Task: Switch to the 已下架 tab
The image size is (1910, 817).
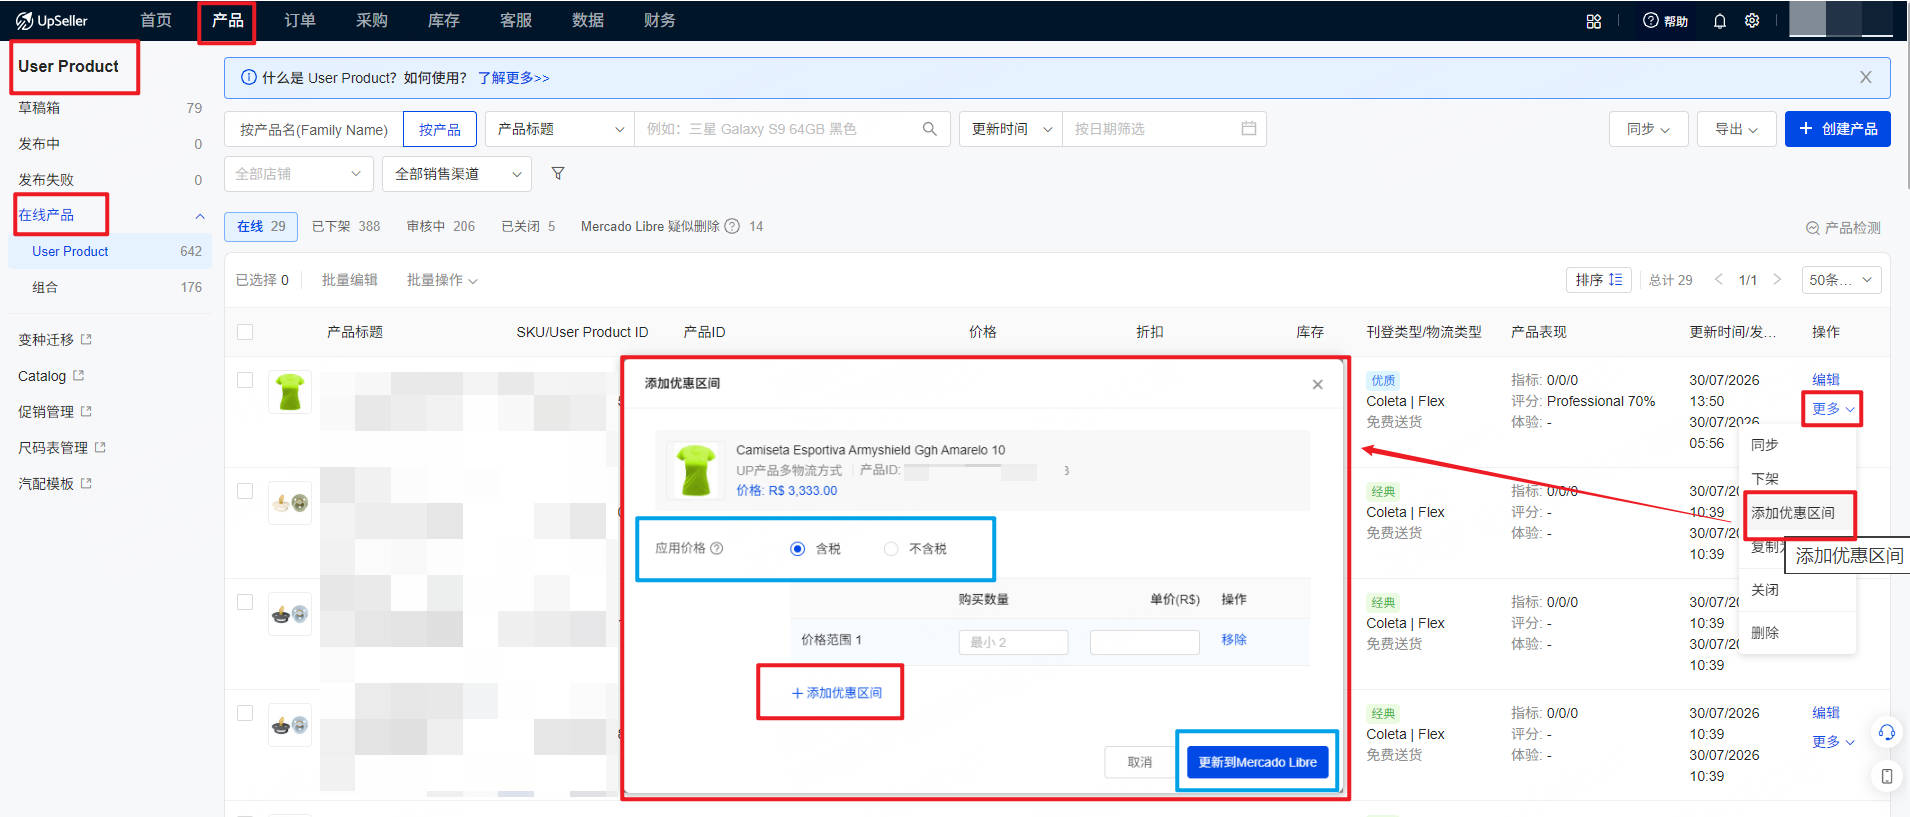Action: (346, 226)
